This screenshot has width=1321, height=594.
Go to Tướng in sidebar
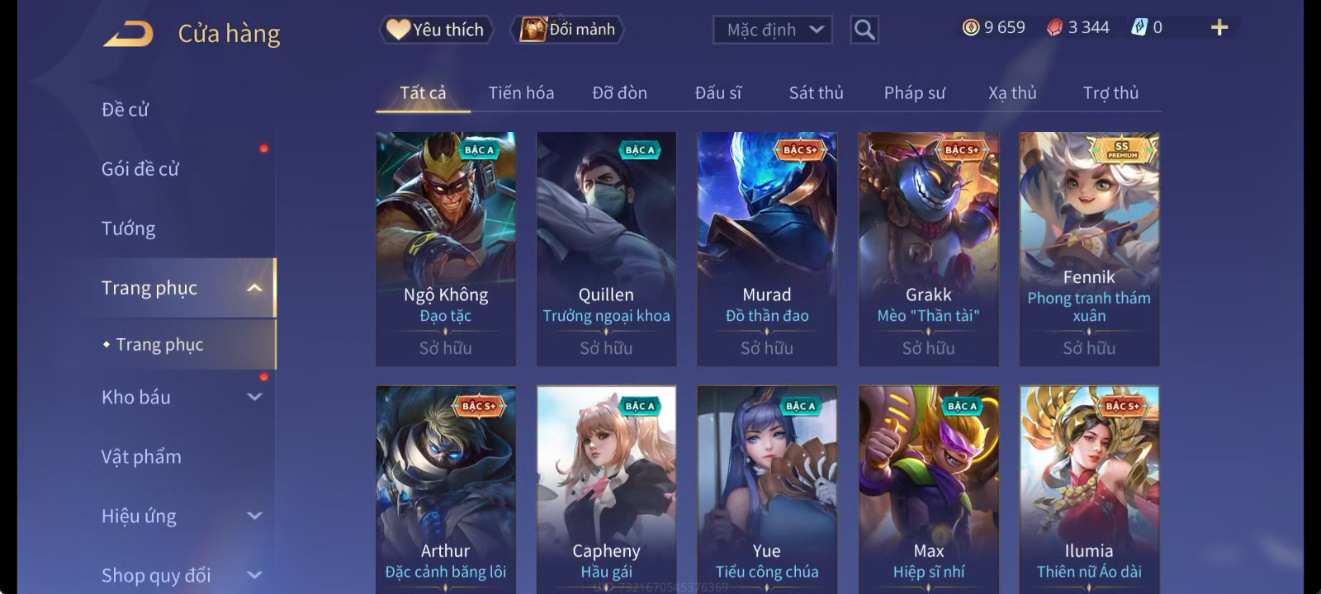[128, 228]
